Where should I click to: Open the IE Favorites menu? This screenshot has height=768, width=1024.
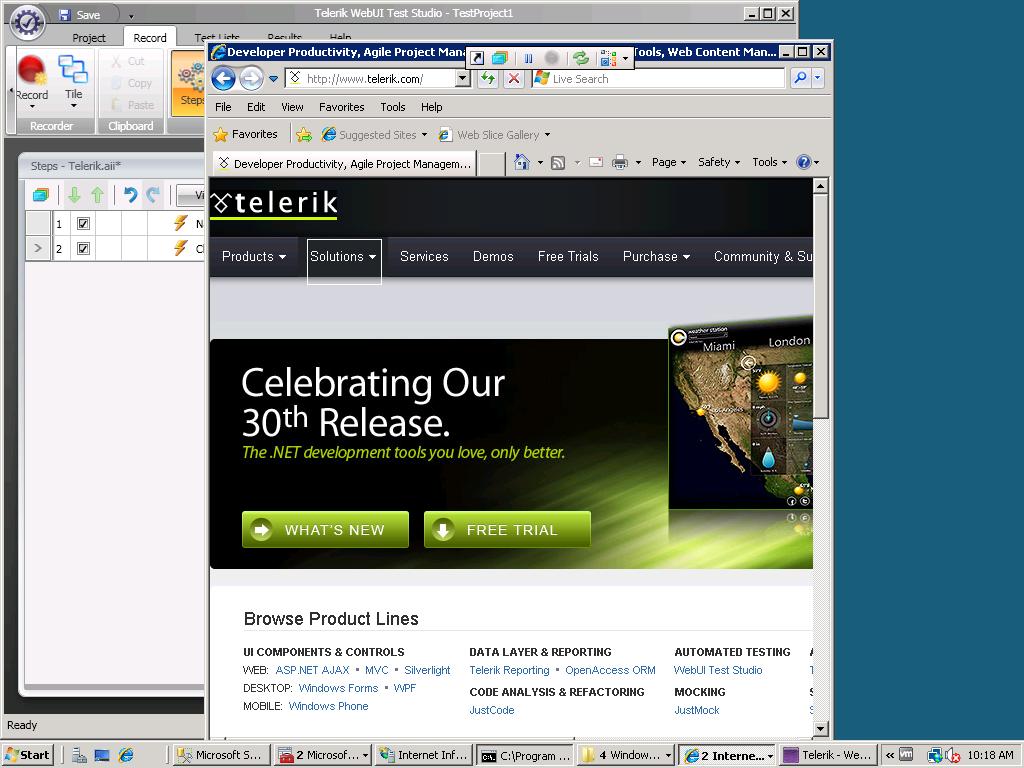[x=342, y=107]
